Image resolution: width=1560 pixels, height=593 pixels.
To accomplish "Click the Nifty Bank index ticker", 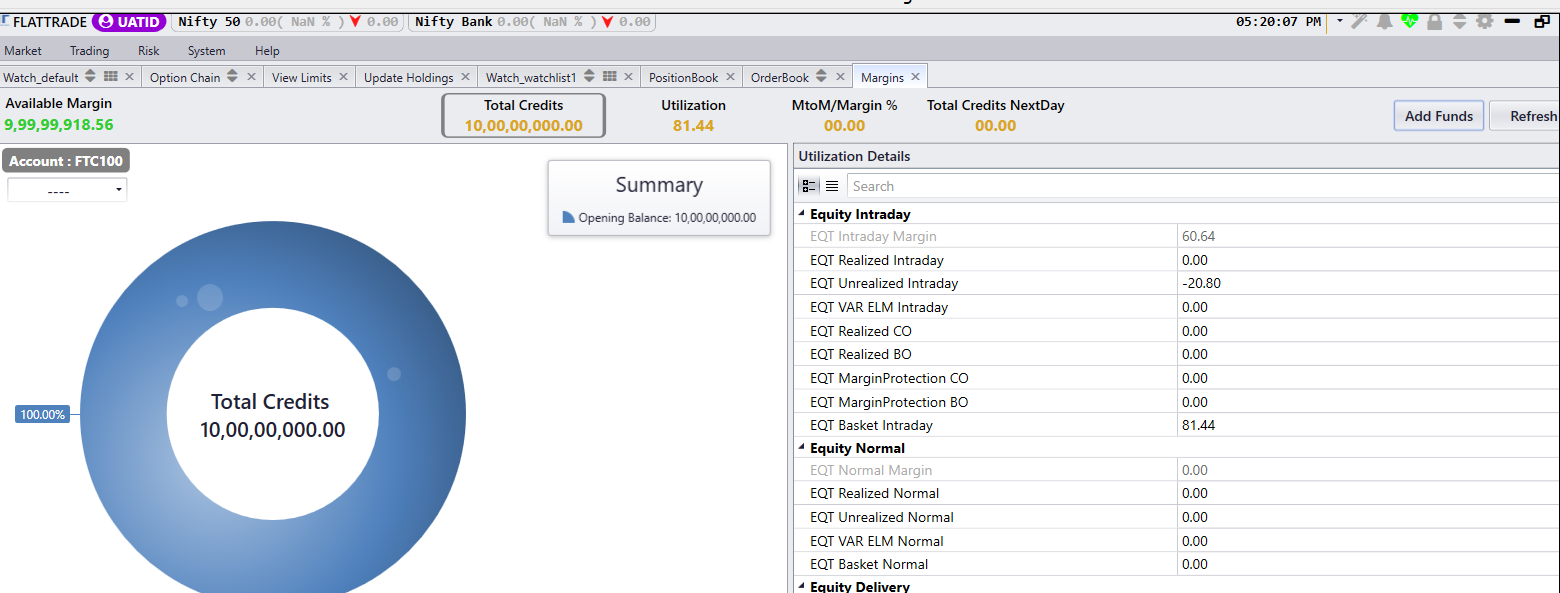I will click(x=532, y=21).
